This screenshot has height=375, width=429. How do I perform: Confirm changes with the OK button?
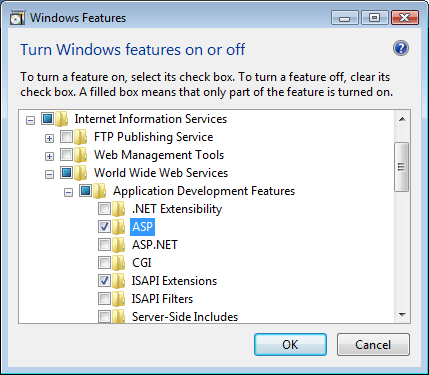(290, 345)
